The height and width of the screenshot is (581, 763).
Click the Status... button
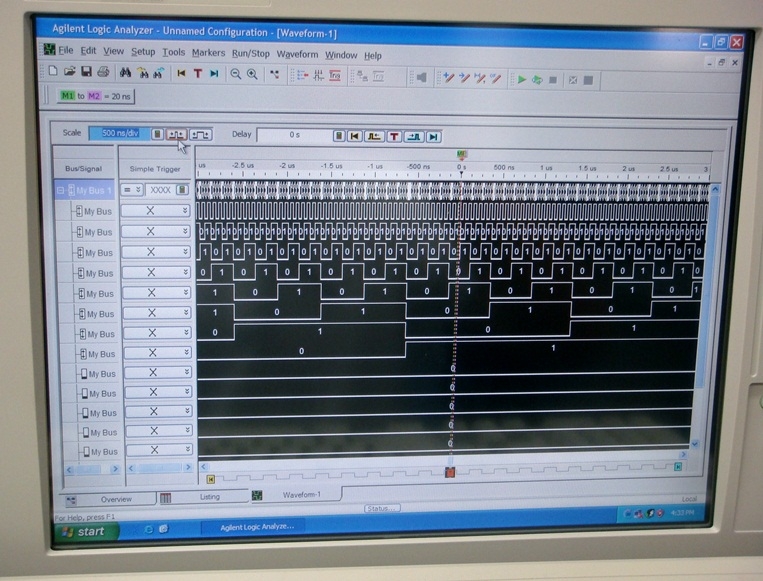tap(382, 508)
